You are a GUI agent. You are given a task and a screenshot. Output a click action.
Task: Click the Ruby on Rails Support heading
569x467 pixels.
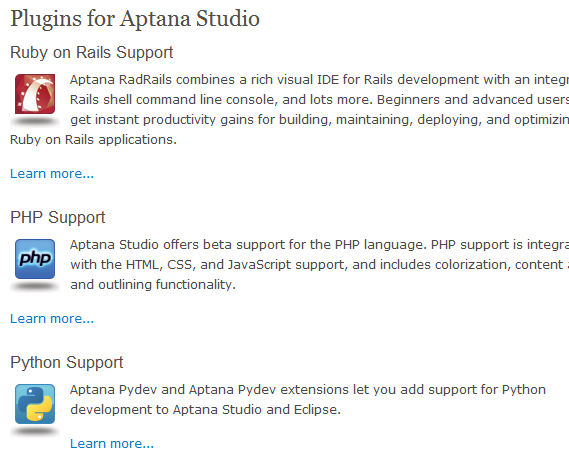pos(92,53)
